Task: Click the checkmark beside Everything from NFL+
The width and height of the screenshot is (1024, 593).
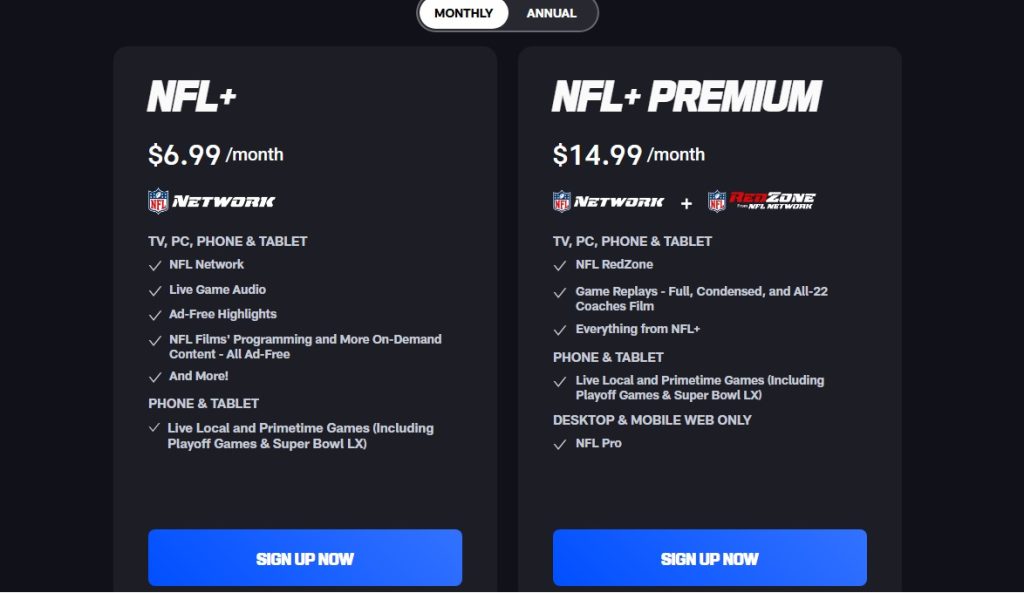Action: click(x=560, y=329)
